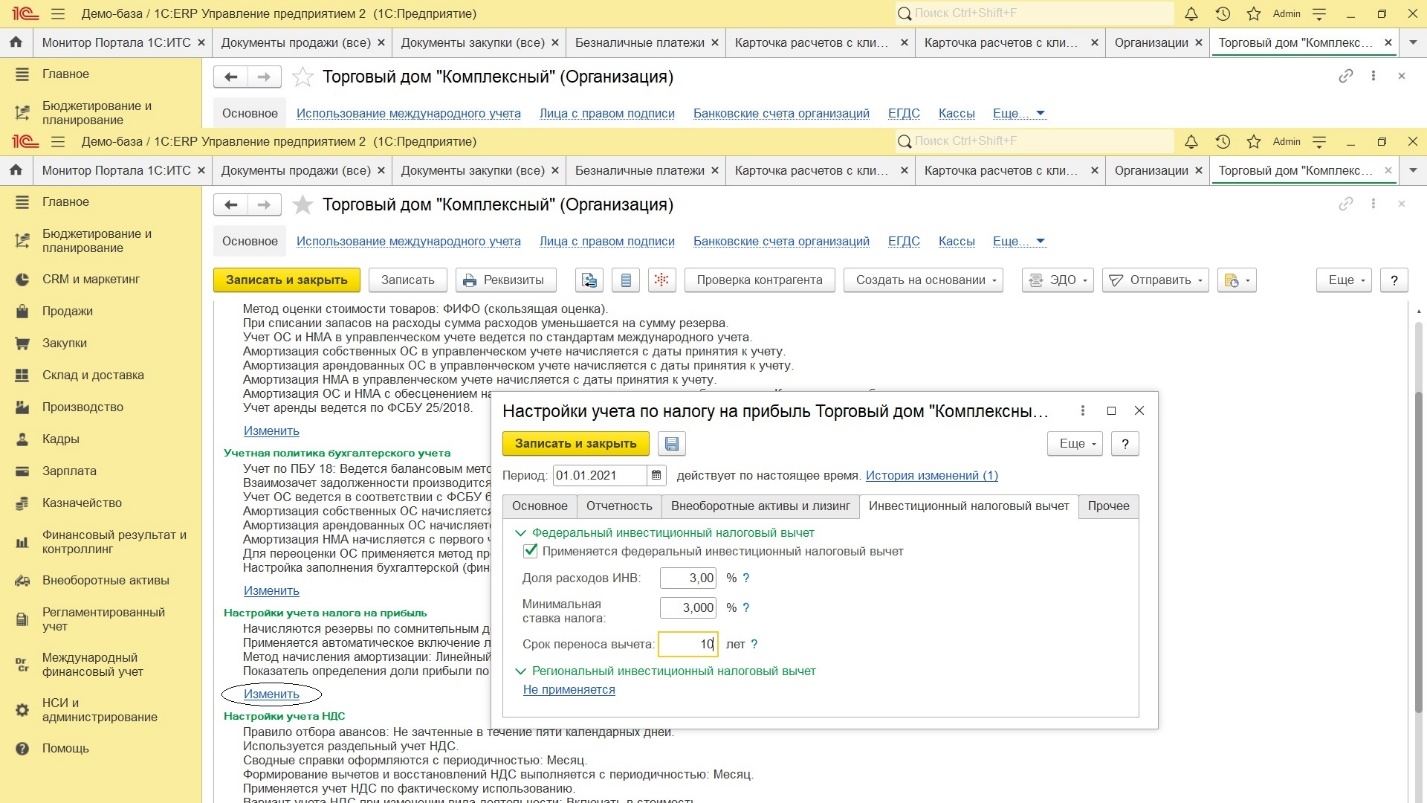Click the Минимальная ставка налога input field
This screenshot has height=803, width=1427.
pyautogui.click(x=688, y=608)
